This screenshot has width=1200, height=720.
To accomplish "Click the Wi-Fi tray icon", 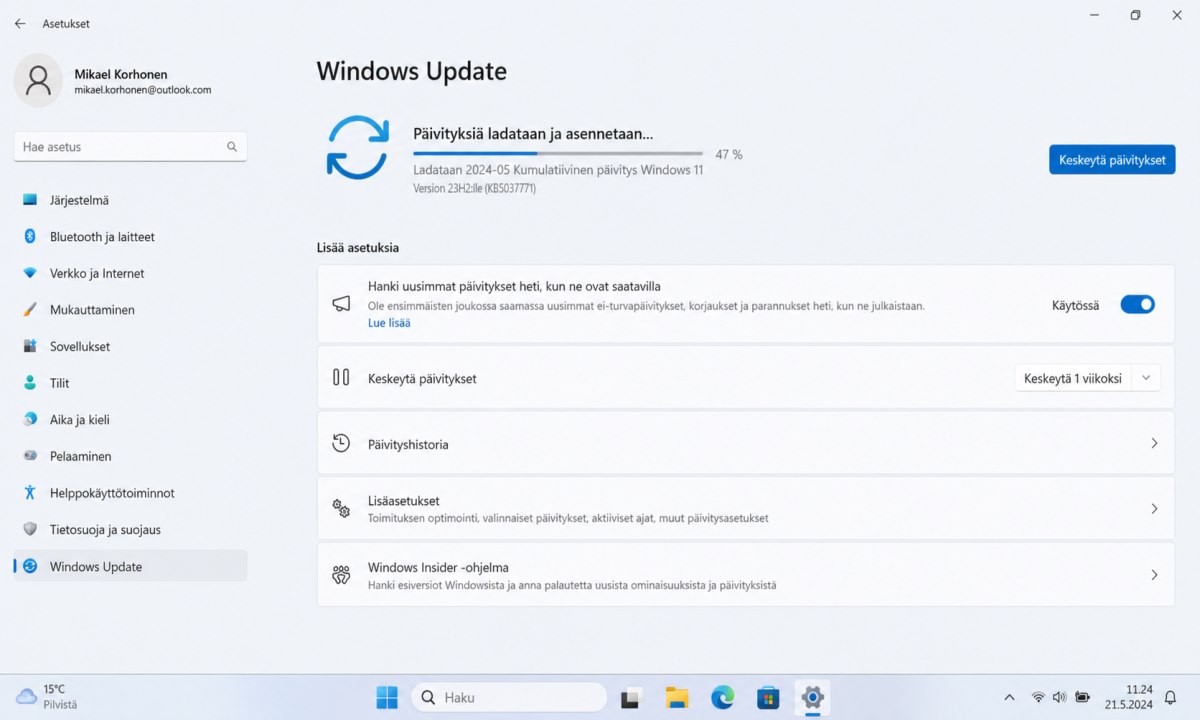I will point(1038,697).
